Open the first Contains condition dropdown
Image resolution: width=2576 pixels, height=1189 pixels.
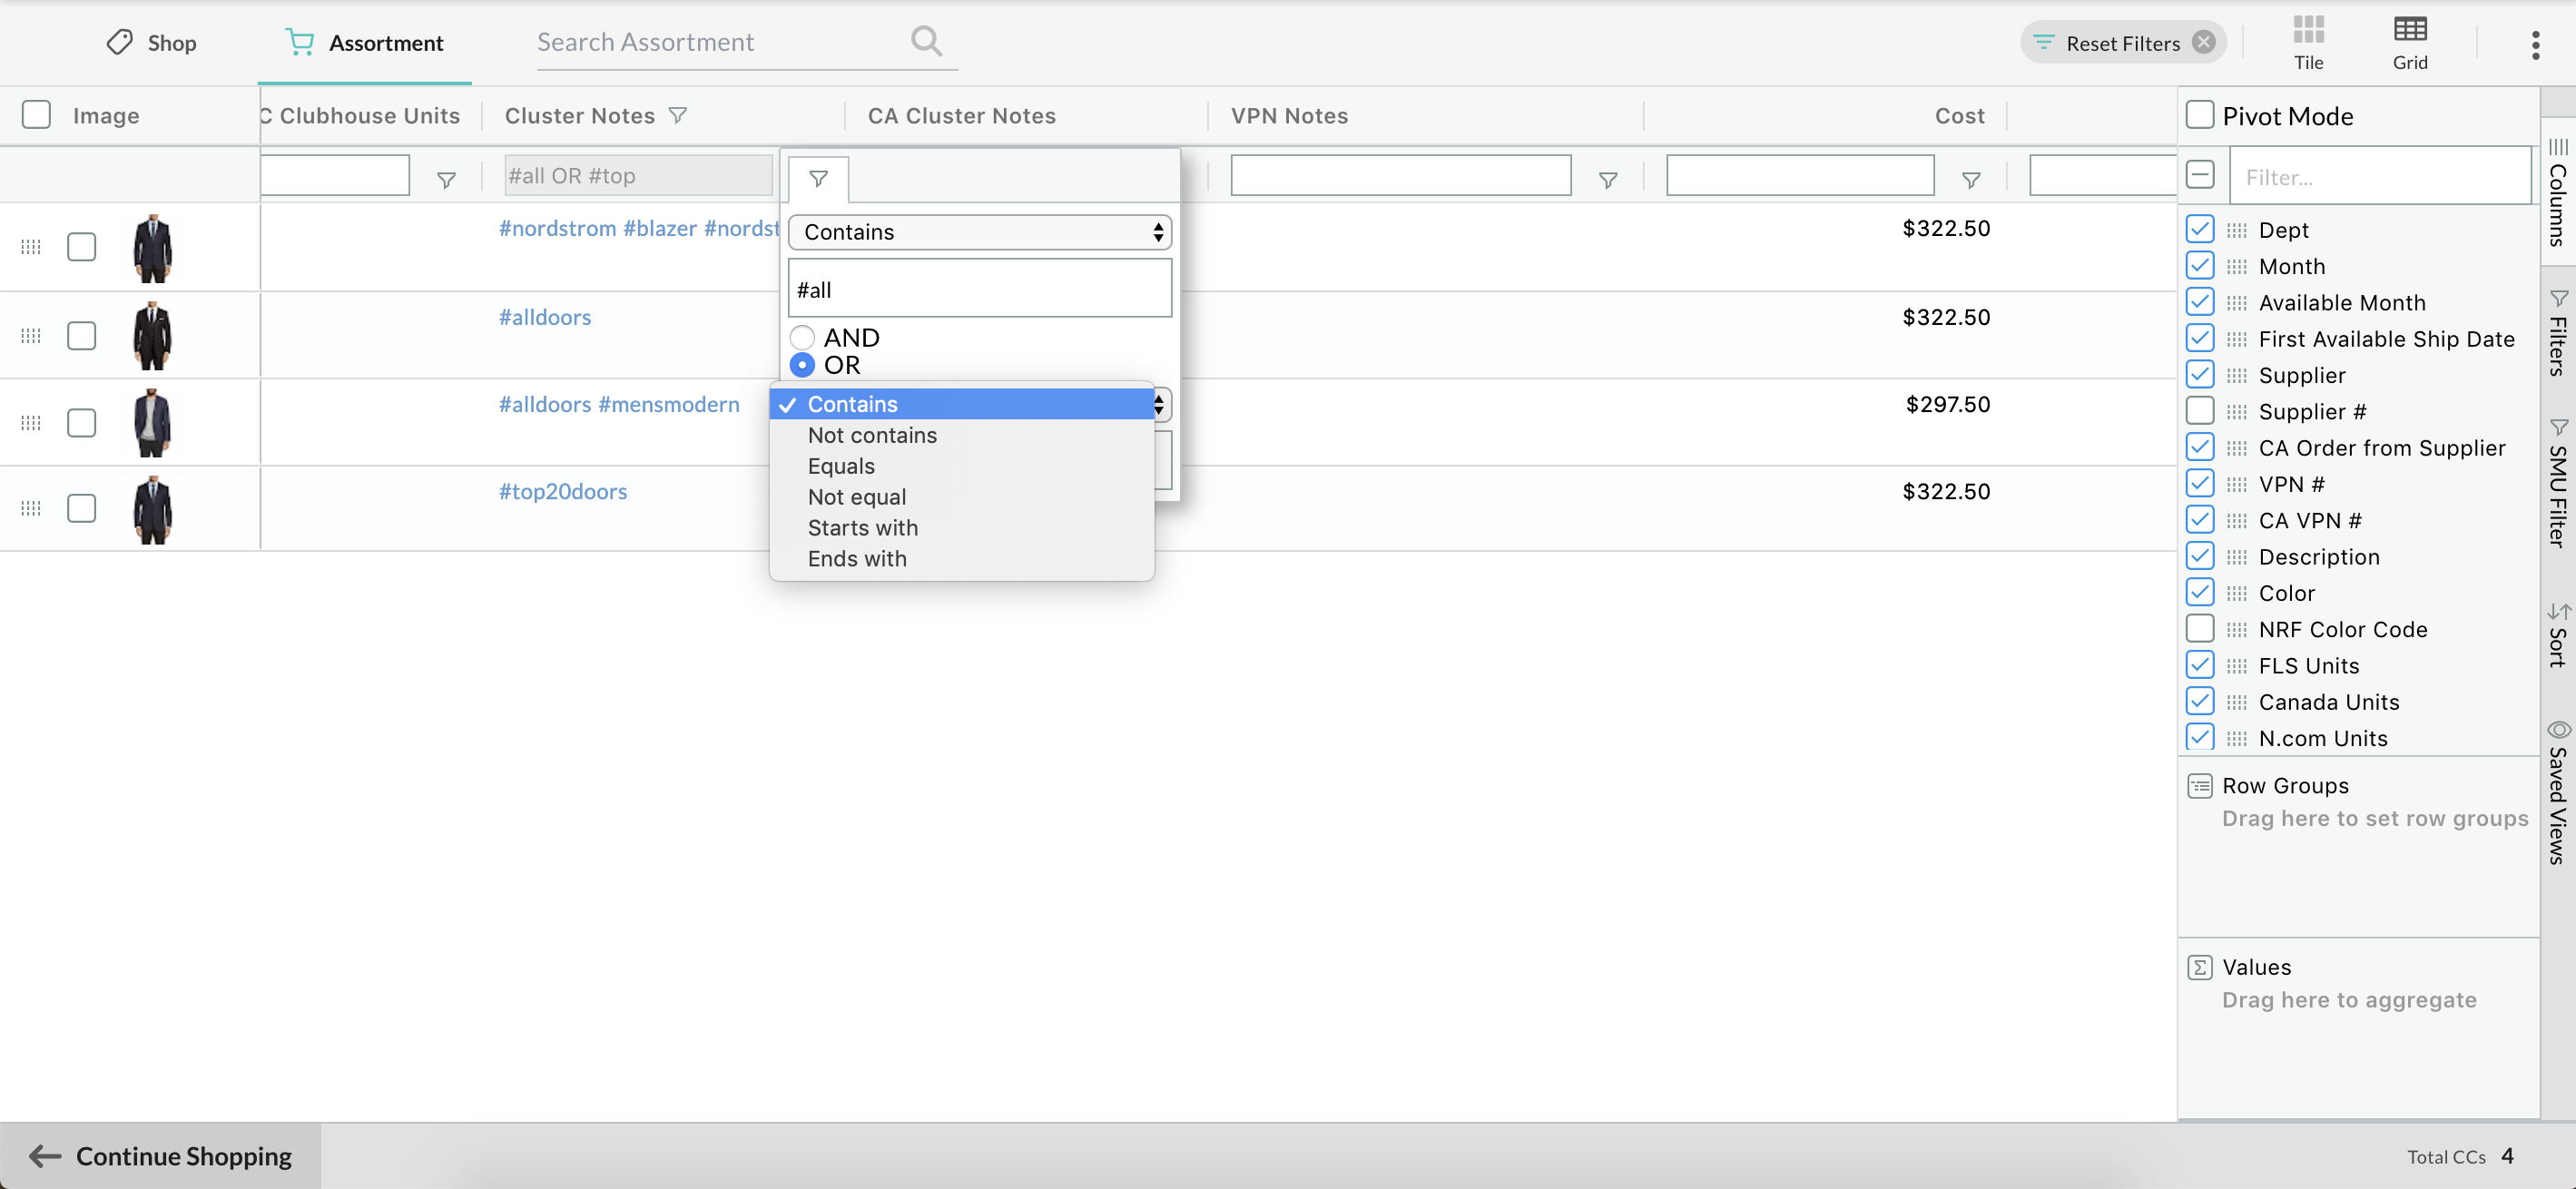coord(979,232)
